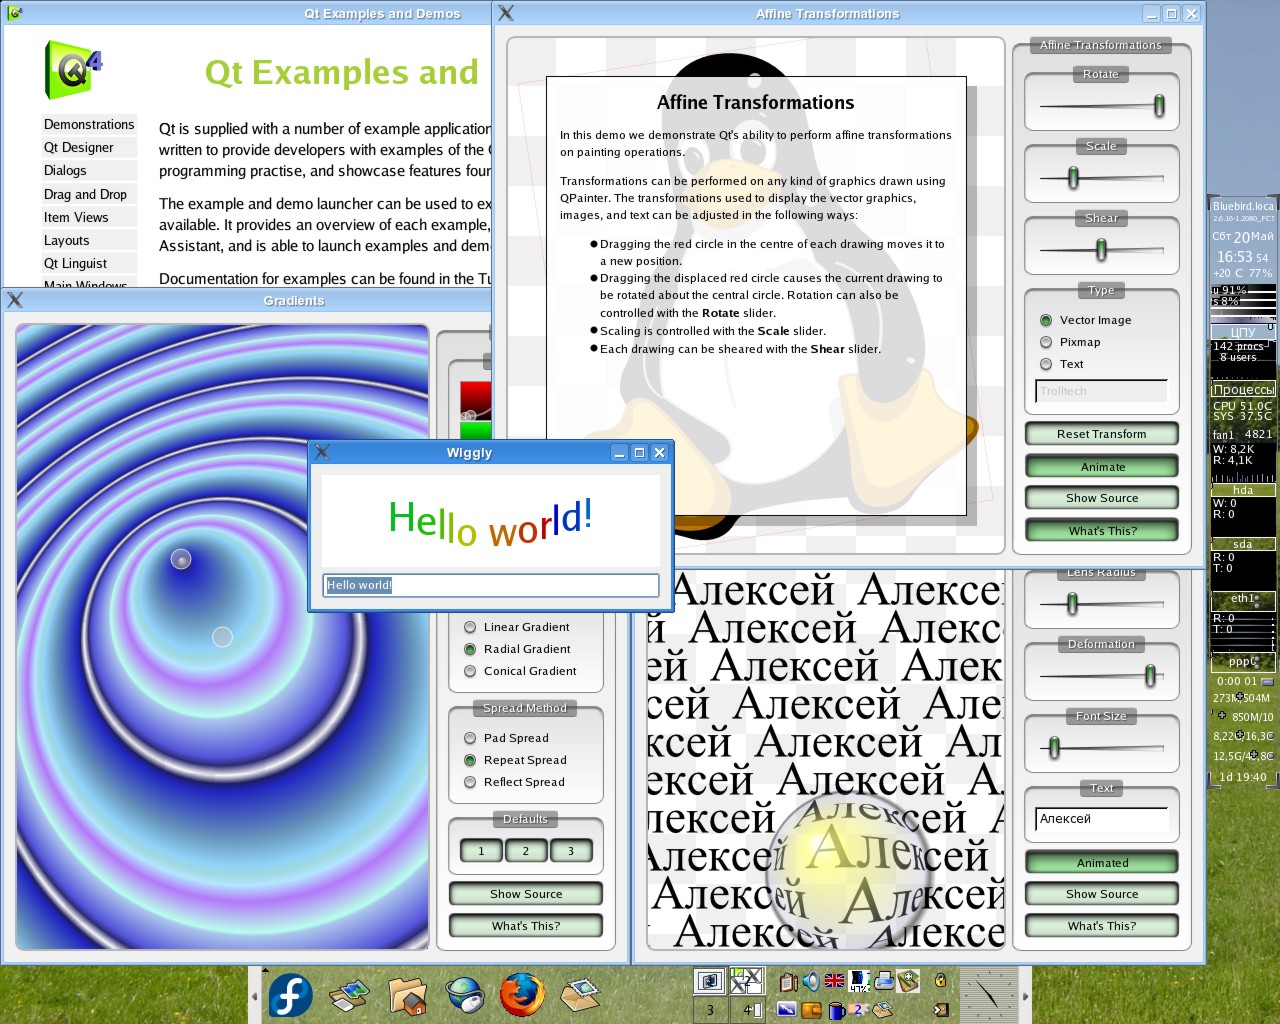The width and height of the screenshot is (1280, 1024).
Task: Select Repeat Spread method
Action: point(515,760)
